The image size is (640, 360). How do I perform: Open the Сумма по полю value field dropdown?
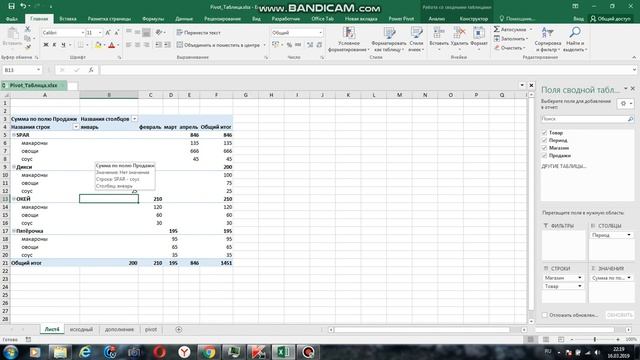[x=629, y=278]
